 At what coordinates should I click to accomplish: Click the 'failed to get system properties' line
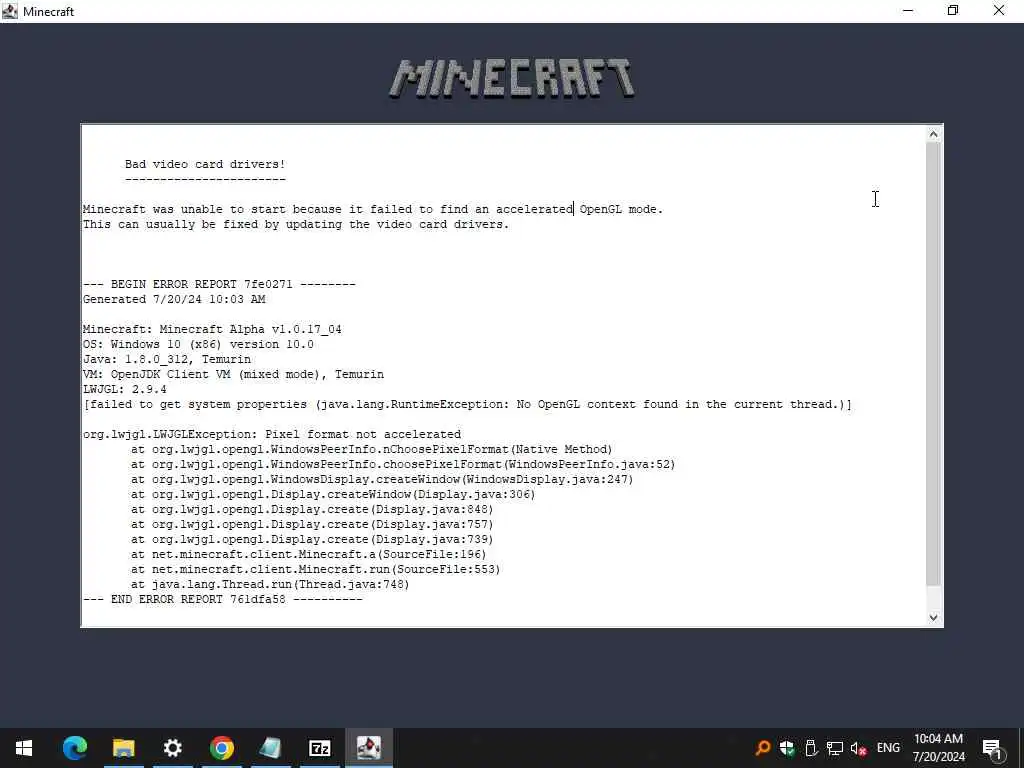click(x=468, y=405)
